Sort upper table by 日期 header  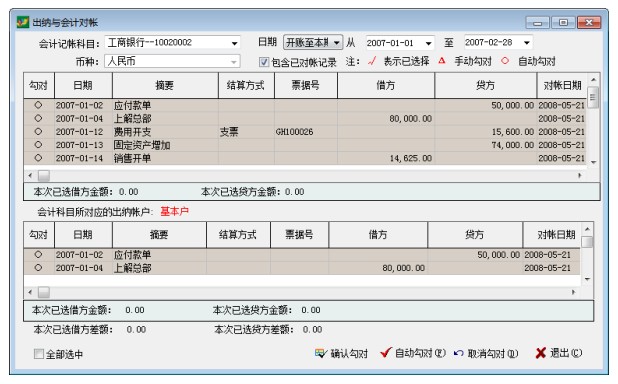click(83, 85)
